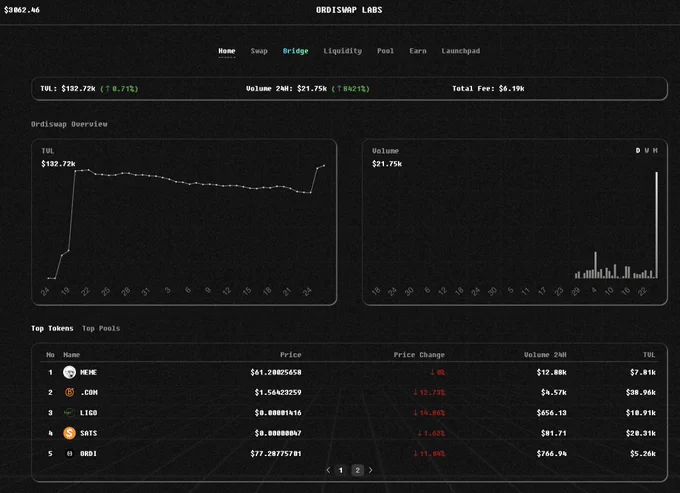The width and height of the screenshot is (680, 493).
Task: Click TVL $132.72k stat in summary bar
Action: 89,88
